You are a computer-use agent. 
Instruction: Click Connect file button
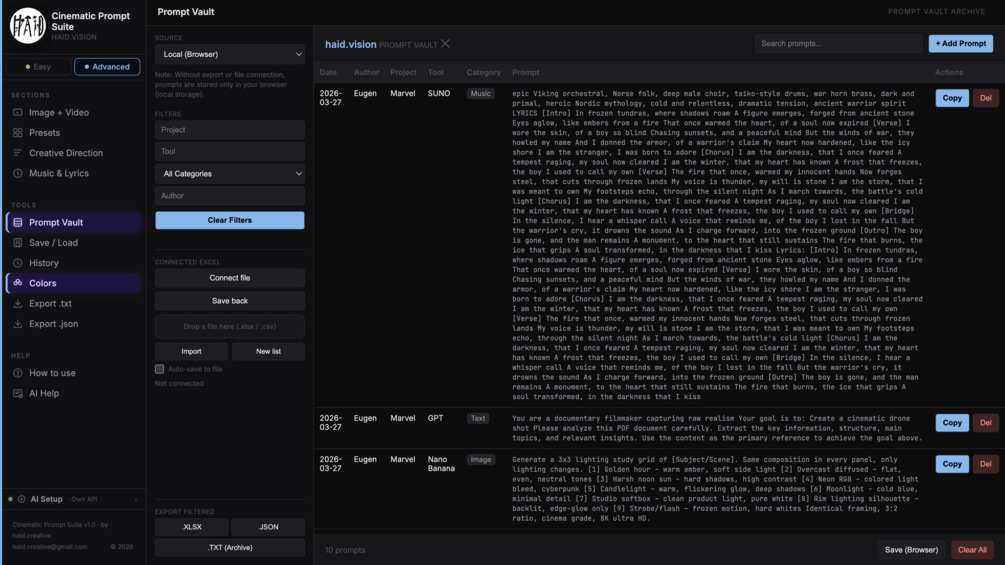coord(229,278)
